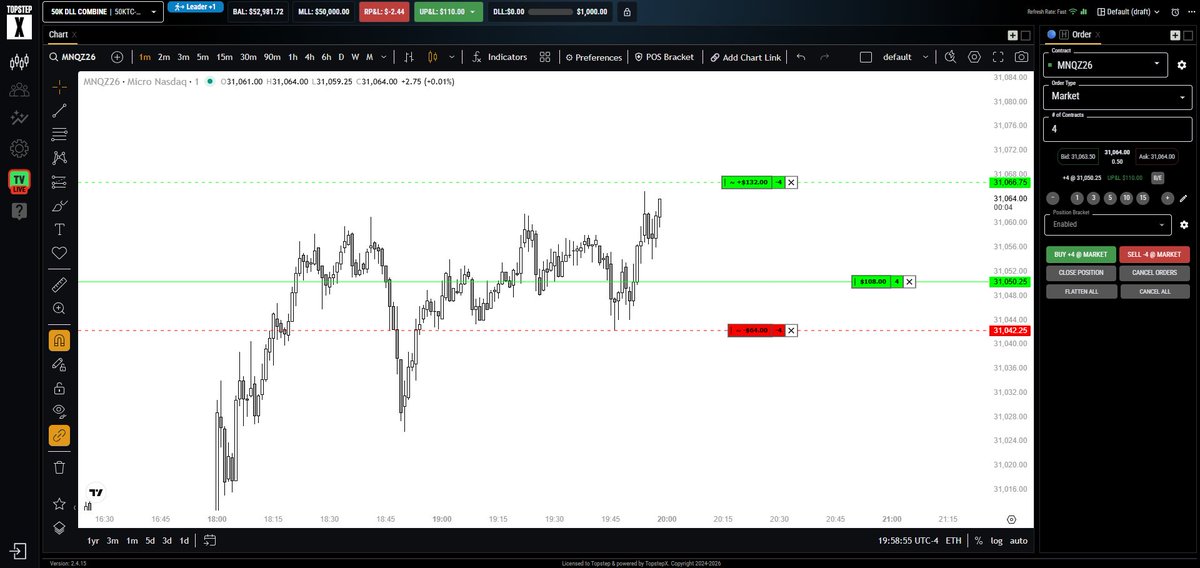Set quantity preset to 10 contracts

[1126, 198]
